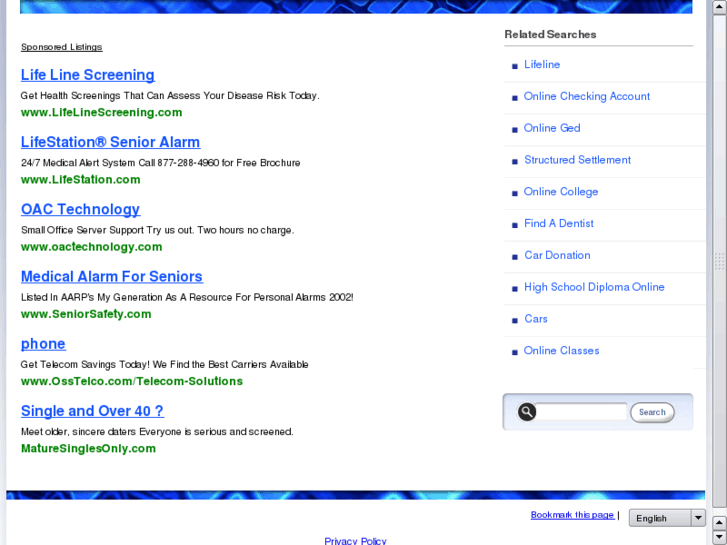Visit www.LifeLineScreening.com green URL

click(102, 113)
